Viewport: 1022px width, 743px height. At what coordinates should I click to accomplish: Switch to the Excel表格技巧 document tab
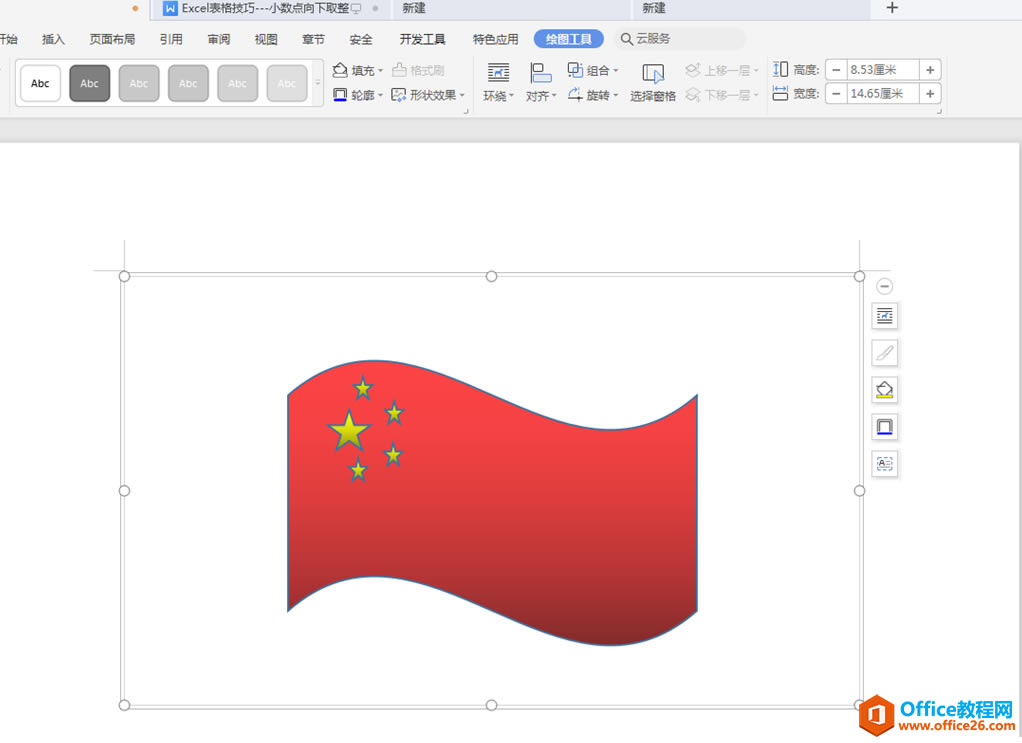[270, 8]
